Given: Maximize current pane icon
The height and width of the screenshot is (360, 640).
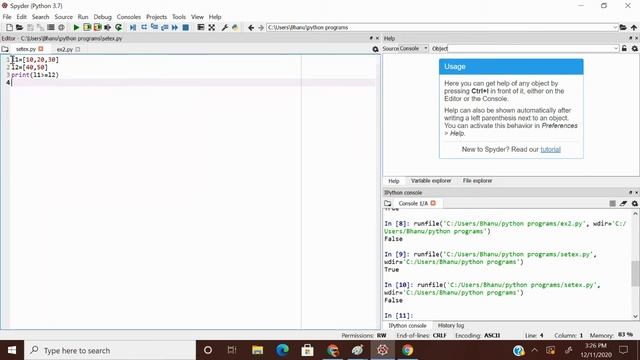Looking at the screenshot, I should 200,27.
